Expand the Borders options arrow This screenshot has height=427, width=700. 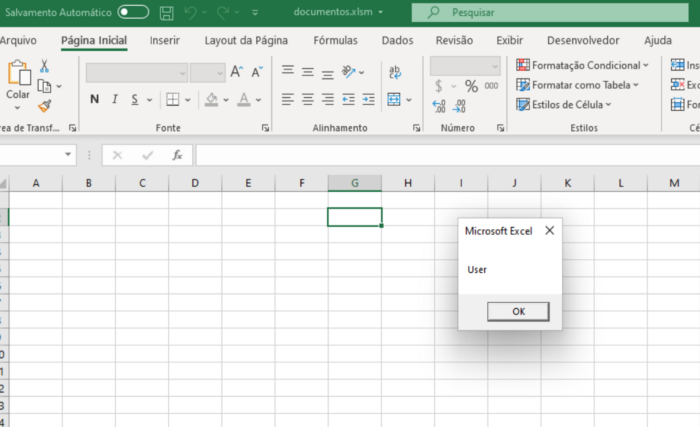188,100
